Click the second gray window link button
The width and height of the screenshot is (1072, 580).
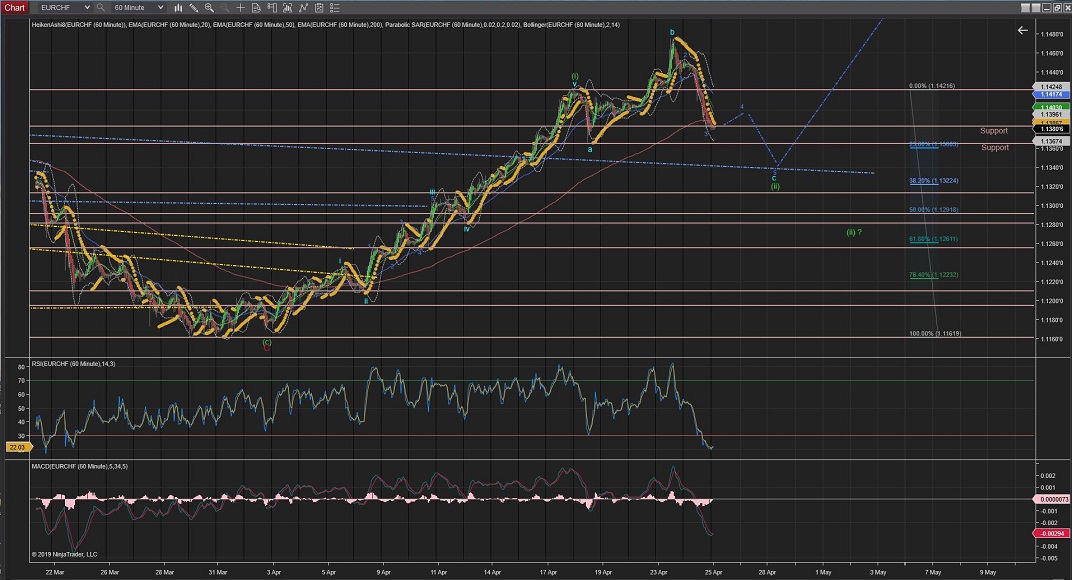(1036, 8)
